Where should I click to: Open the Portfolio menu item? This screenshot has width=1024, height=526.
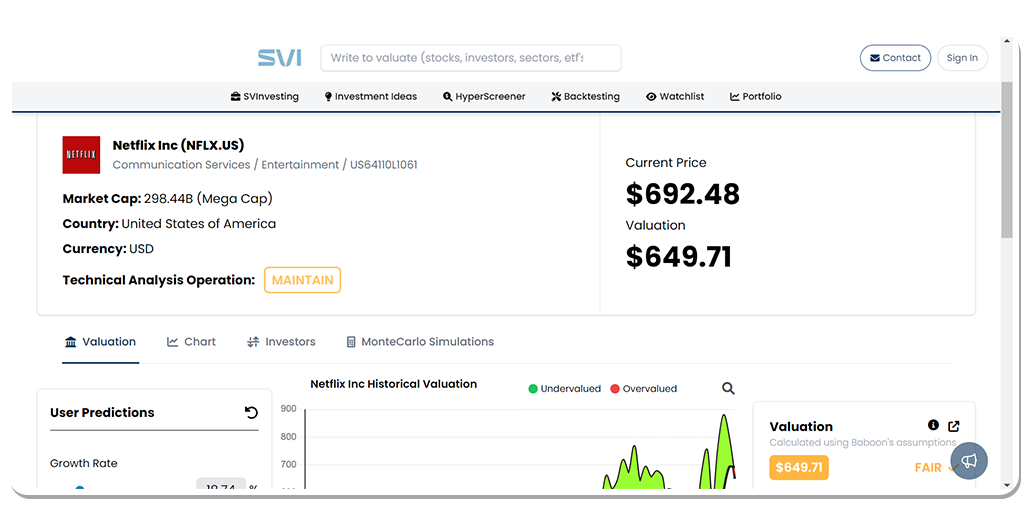[x=756, y=97]
